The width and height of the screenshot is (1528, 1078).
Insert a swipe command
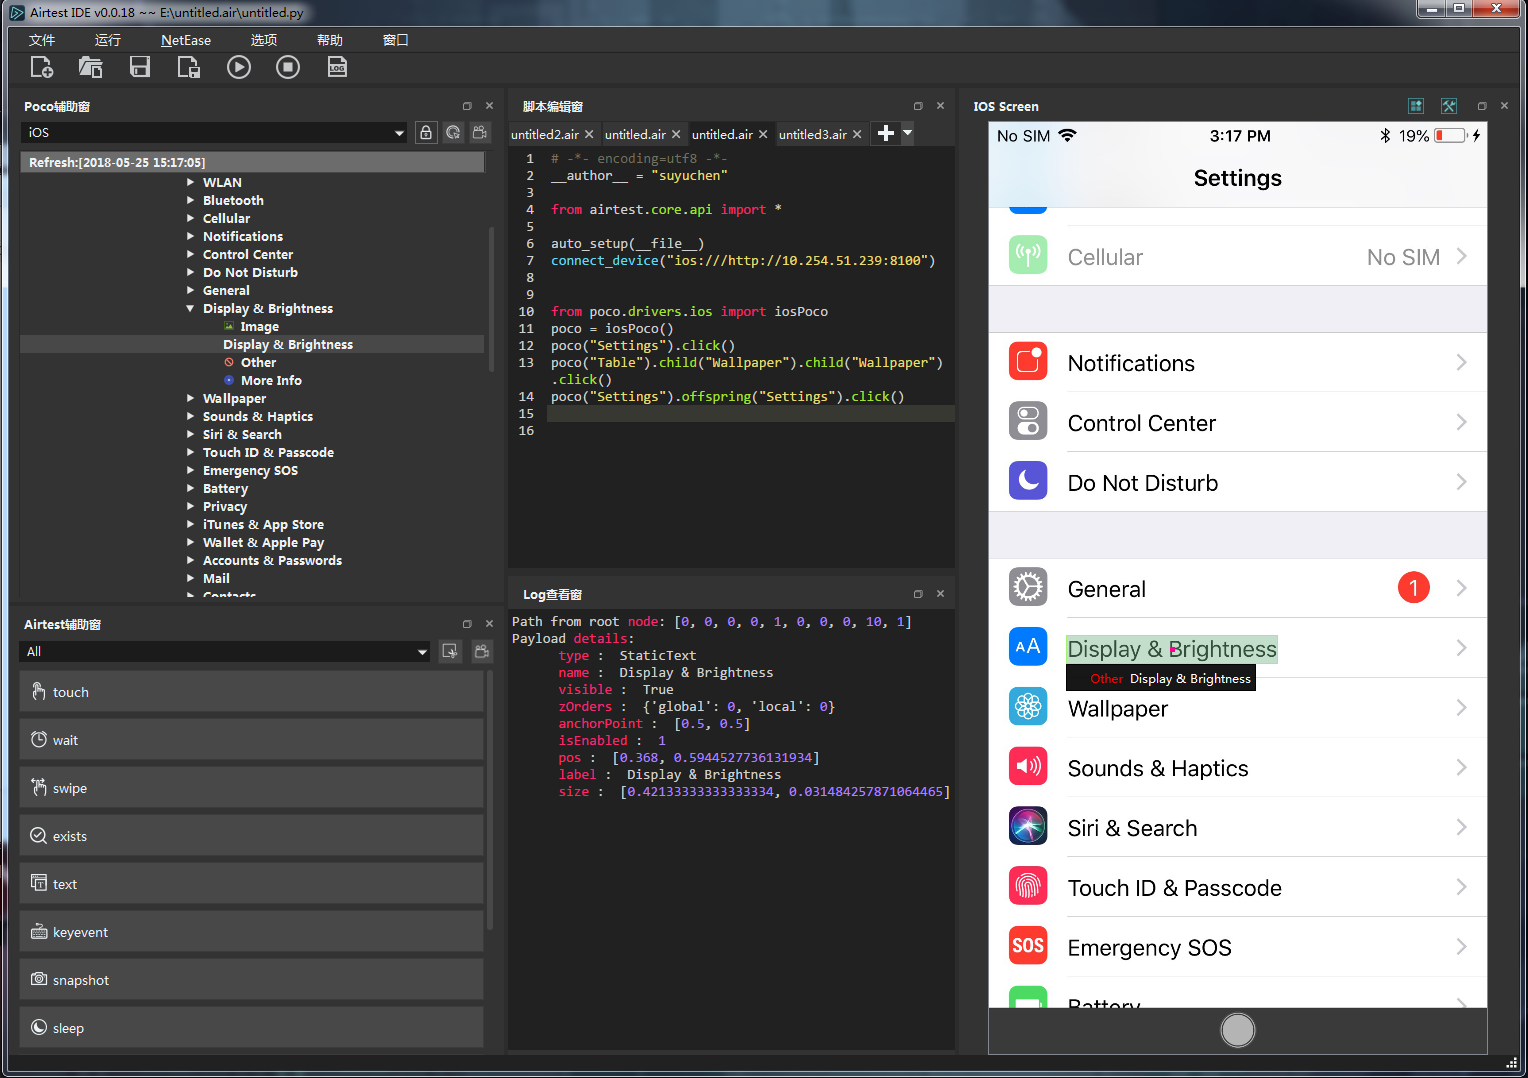click(251, 788)
